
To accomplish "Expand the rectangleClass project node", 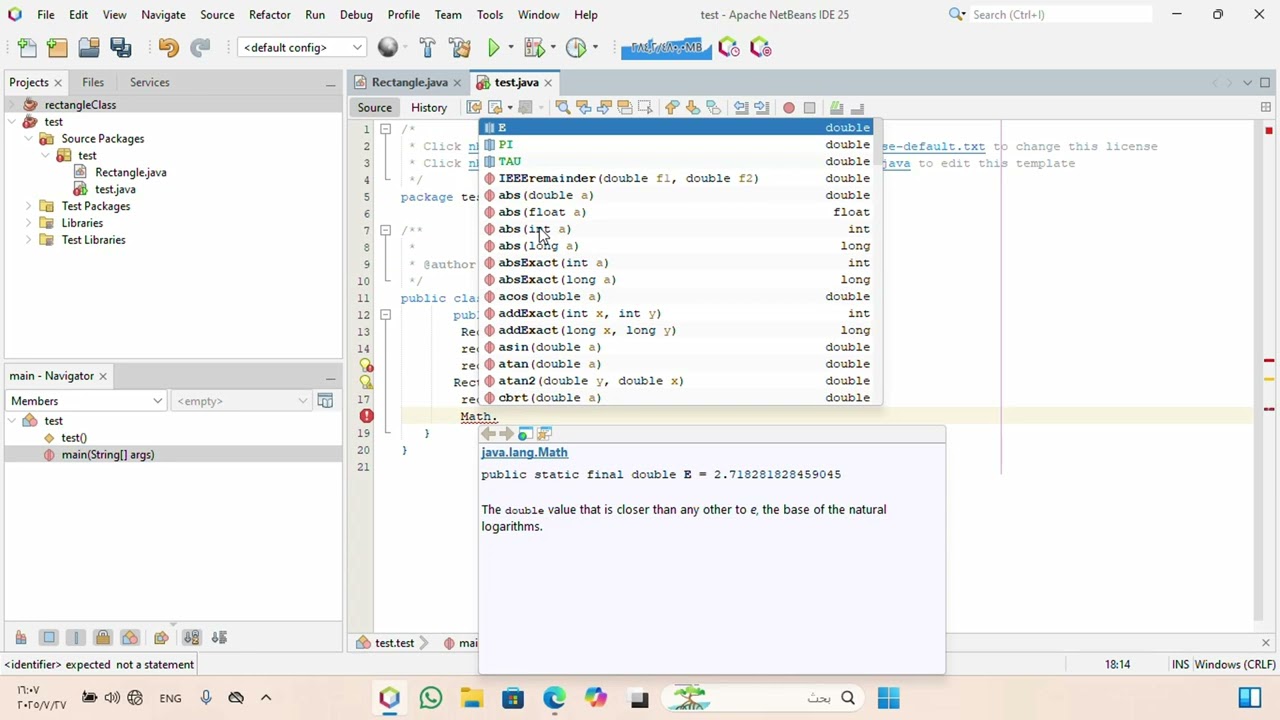I will tap(11, 105).
